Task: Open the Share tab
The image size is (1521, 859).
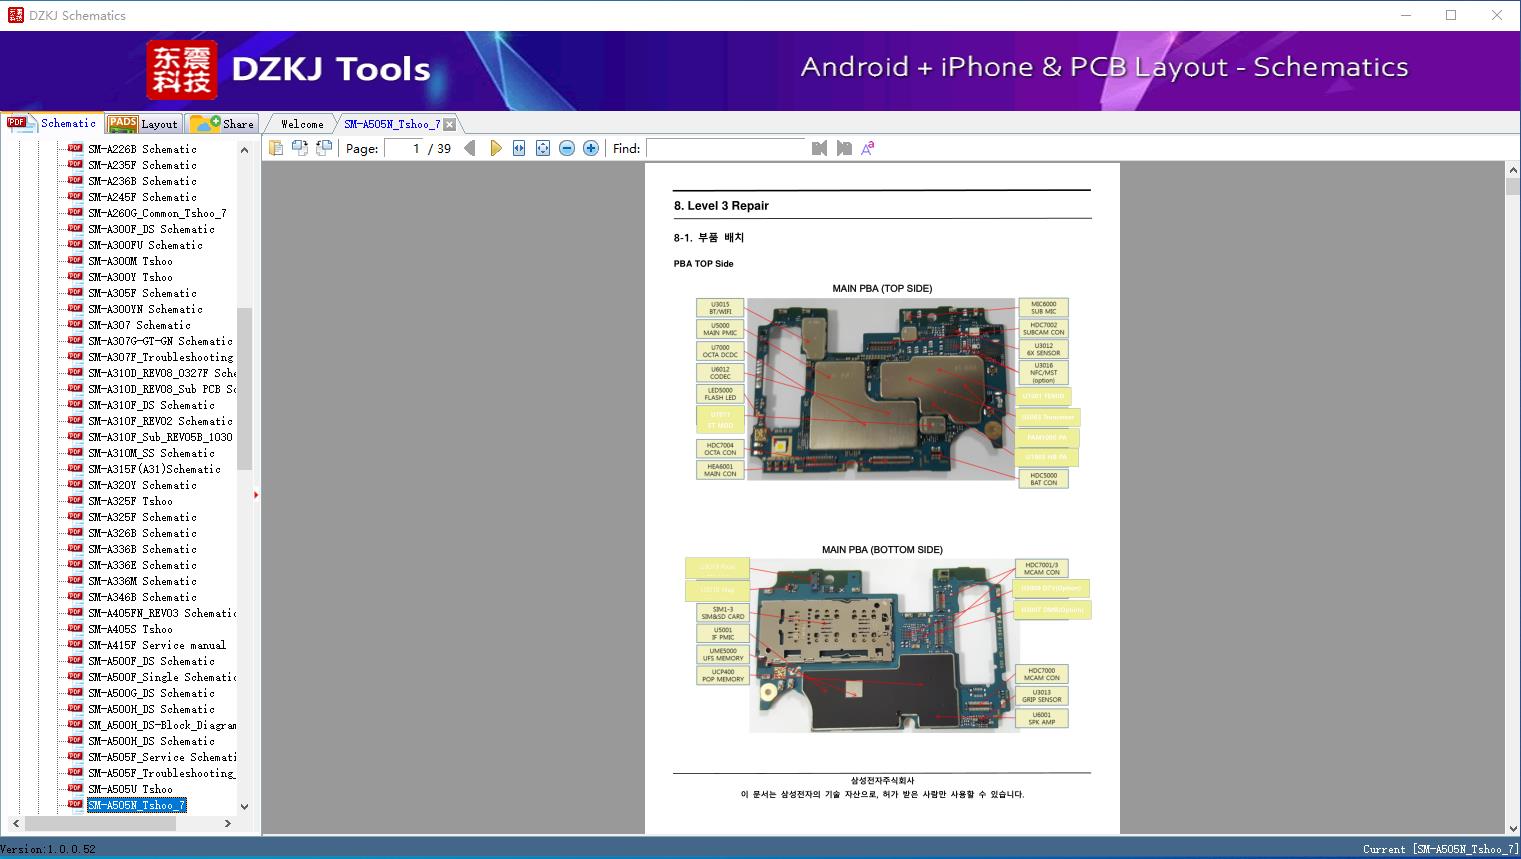Action: tap(222, 124)
